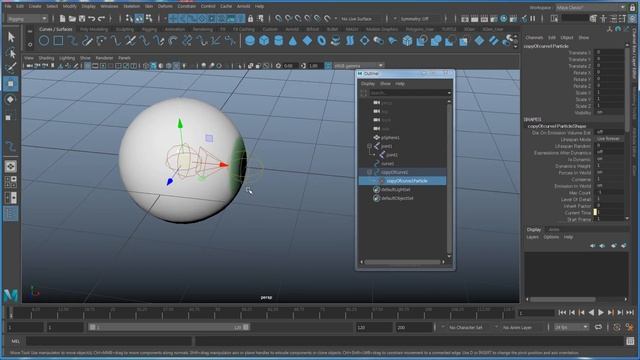640x360 pixels.
Task: Open the frame rate fps dropdown
Action: point(571,327)
